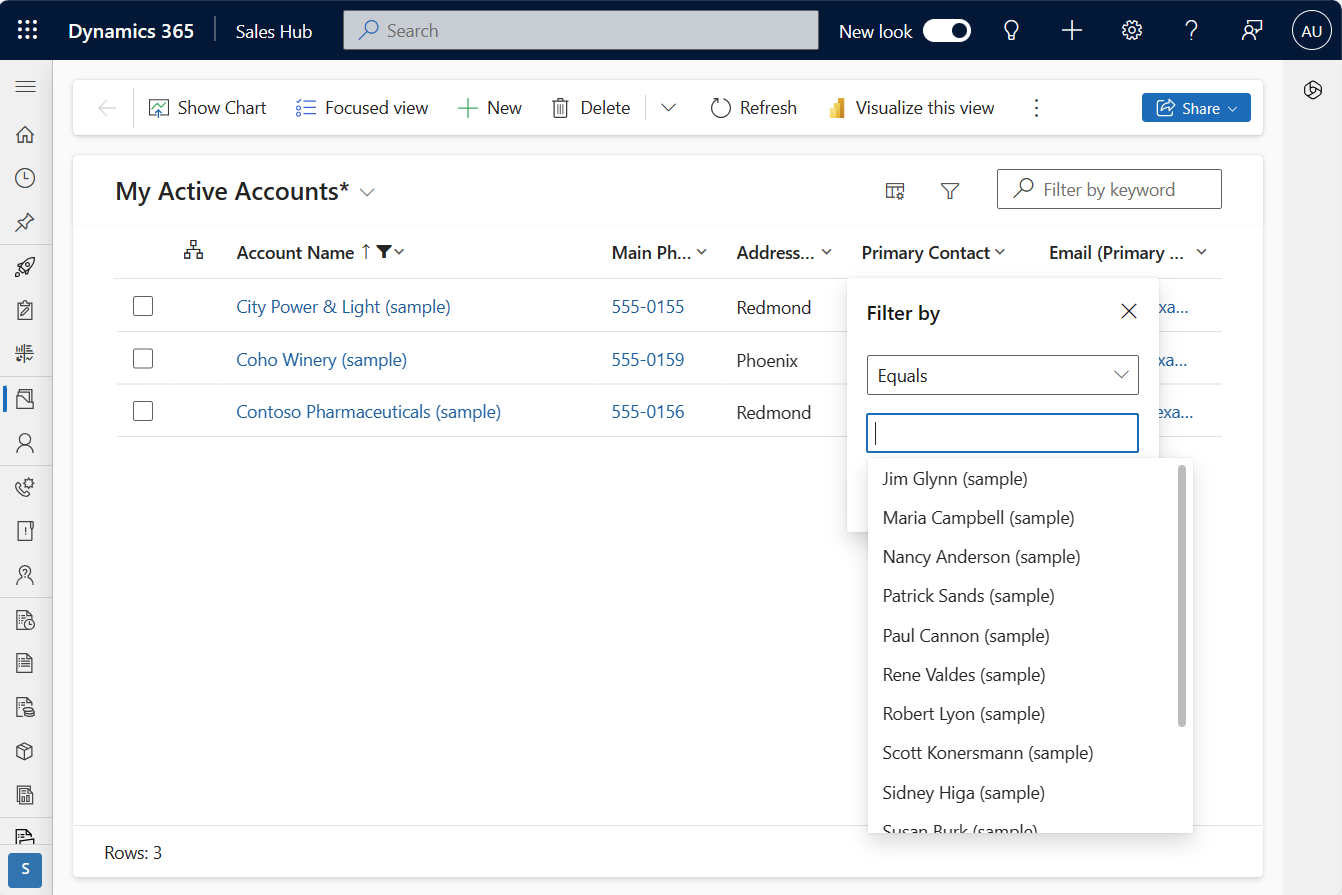Disable the New look toggle
The width and height of the screenshot is (1342, 895).
point(947,31)
